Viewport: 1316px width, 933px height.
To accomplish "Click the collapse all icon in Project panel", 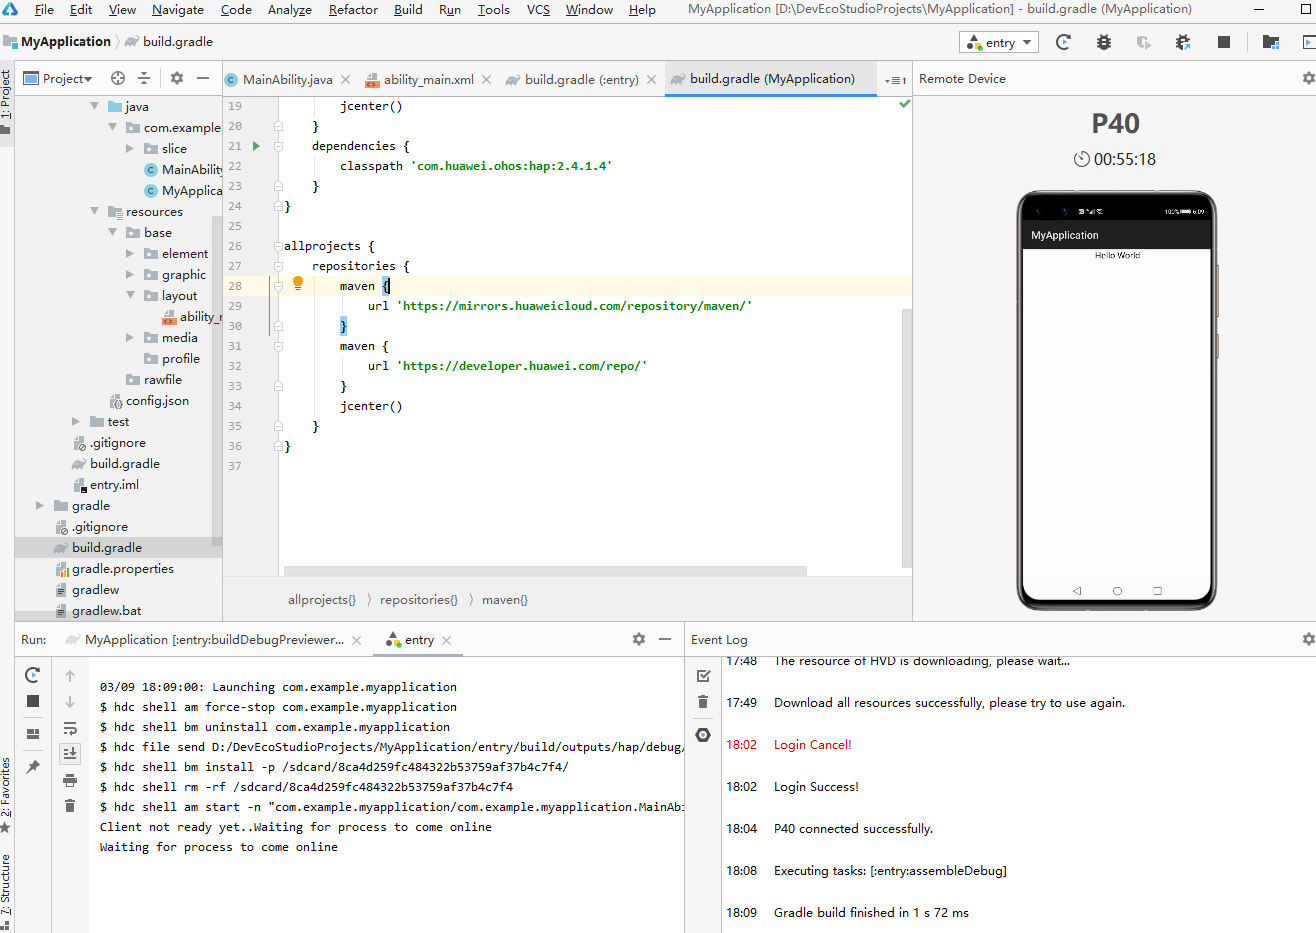I will coord(144,78).
